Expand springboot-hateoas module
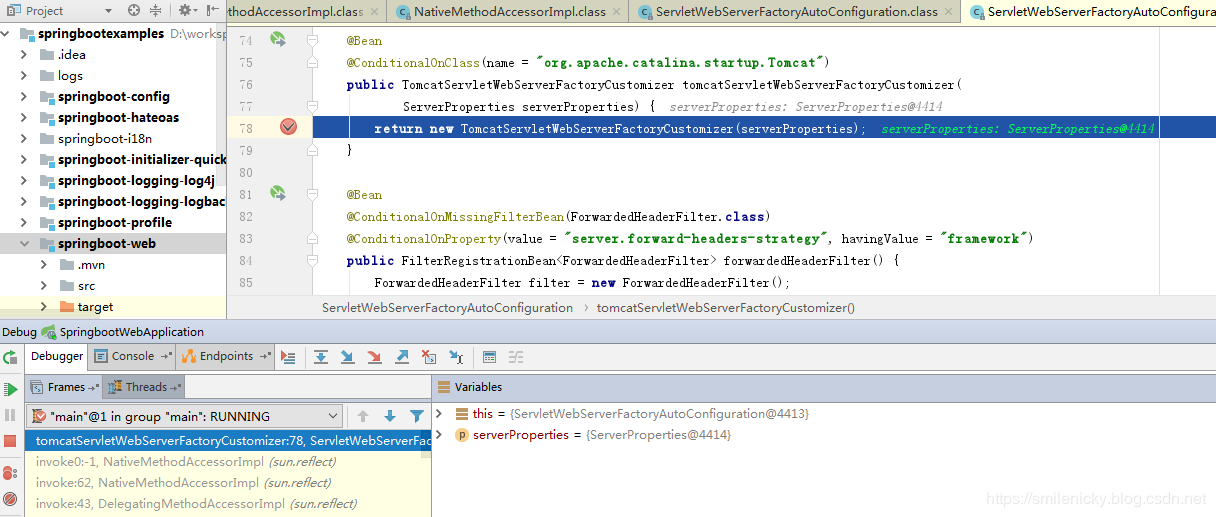Viewport: 1216px width, 517px height. pyautogui.click(x=24, y=117)
